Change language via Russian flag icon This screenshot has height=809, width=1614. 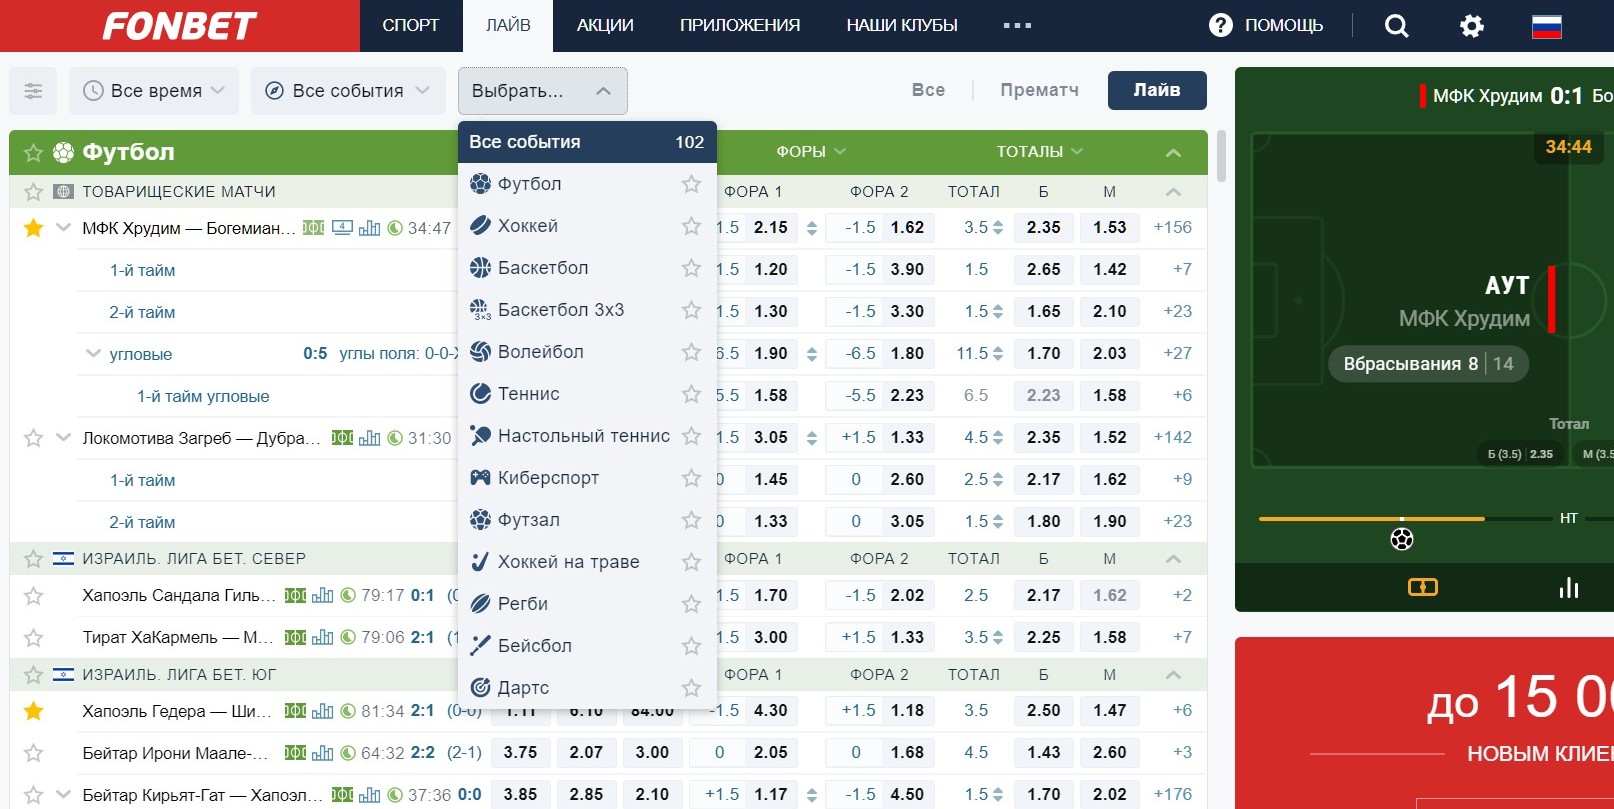[1546, 26]
